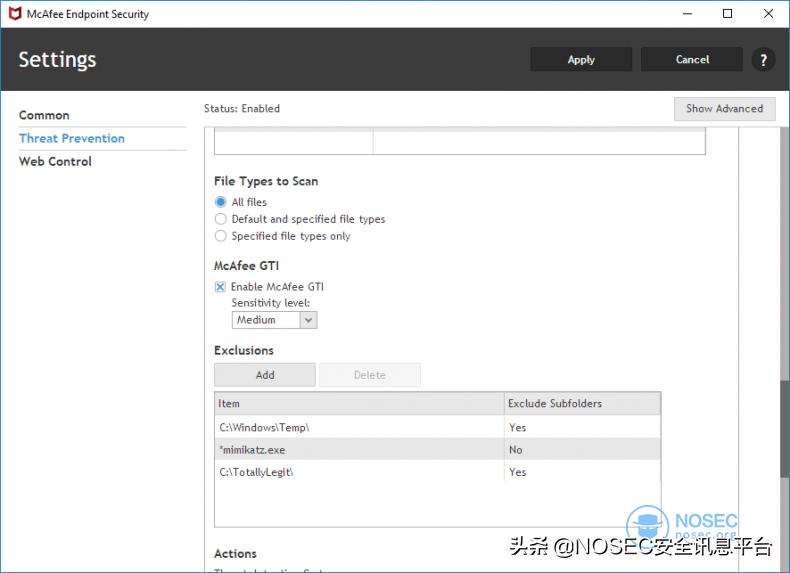The image size is (790, 573).
Task: Add a new exclusion
Action: pyautogui.click(x=265, y=375)
